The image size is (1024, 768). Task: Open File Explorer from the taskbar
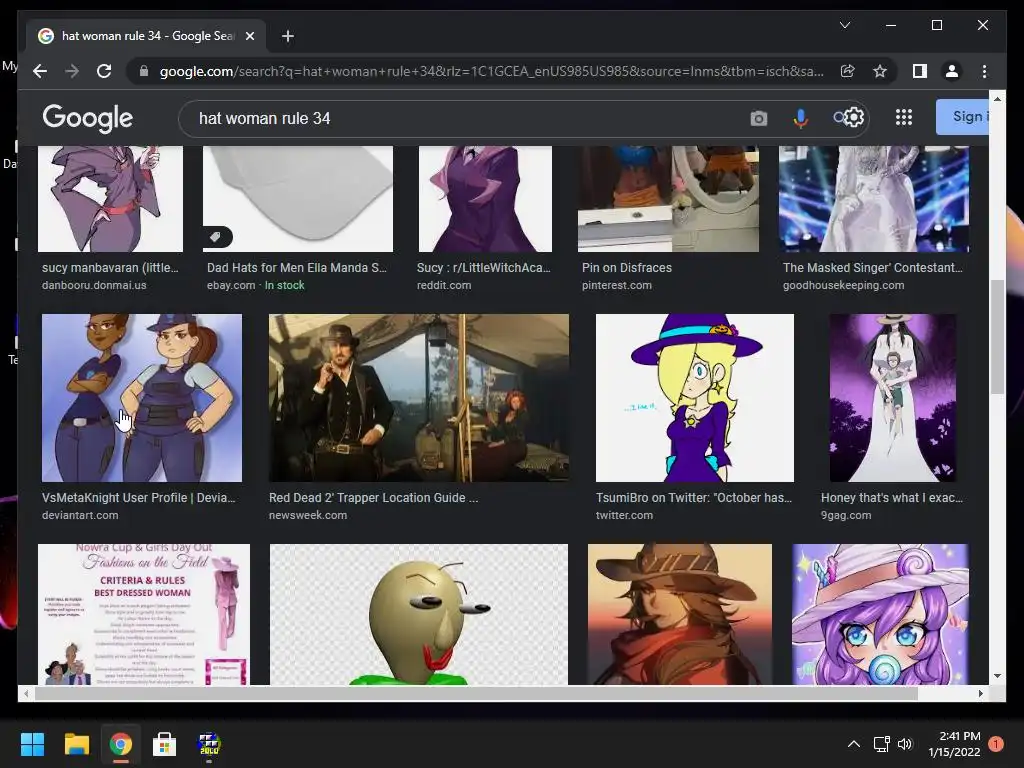[76, 744]
